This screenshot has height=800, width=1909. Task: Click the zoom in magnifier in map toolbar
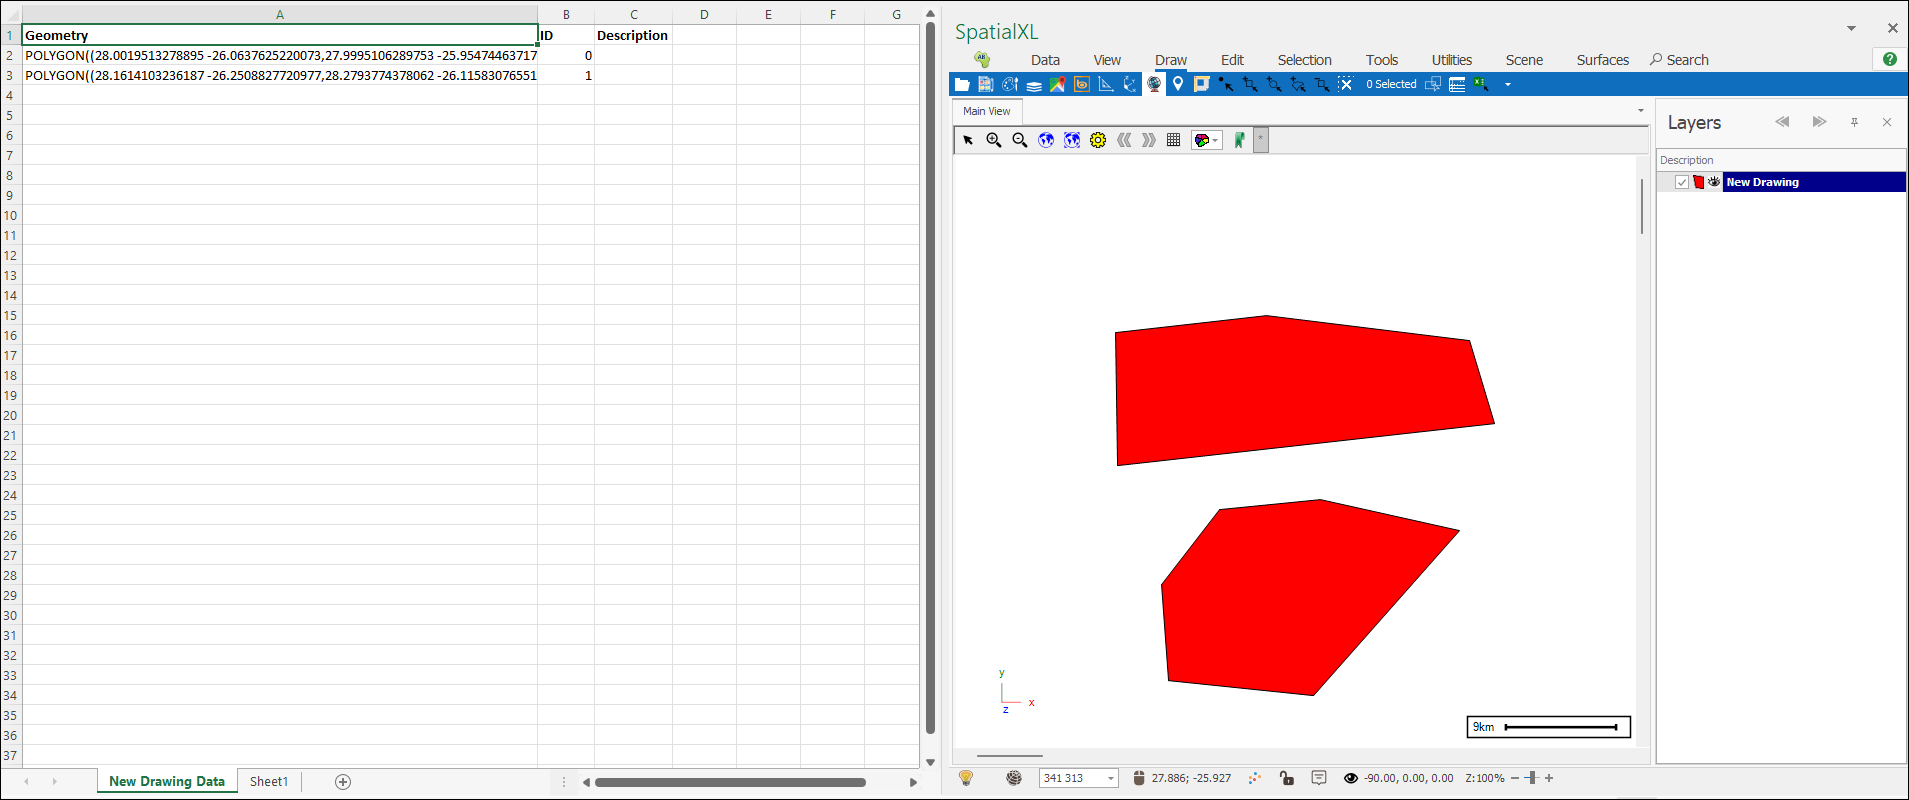(994, 140)
